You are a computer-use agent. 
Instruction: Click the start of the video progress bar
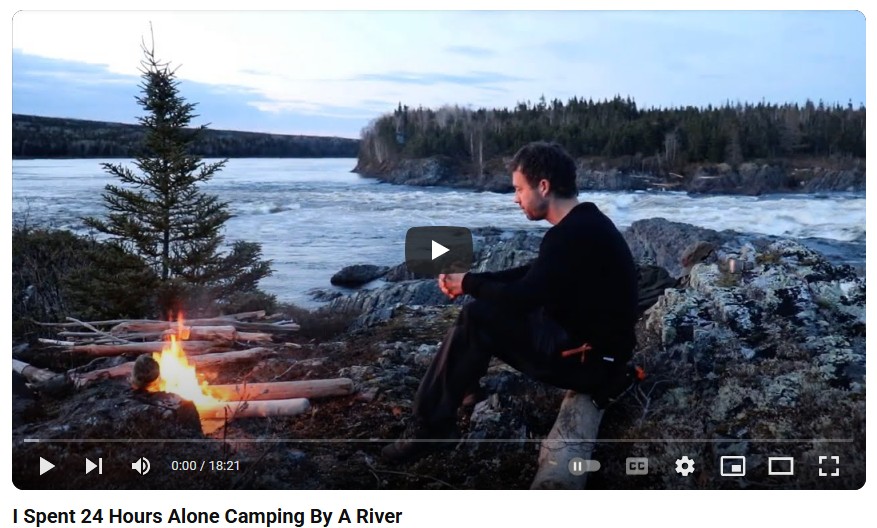click(26, 441)
